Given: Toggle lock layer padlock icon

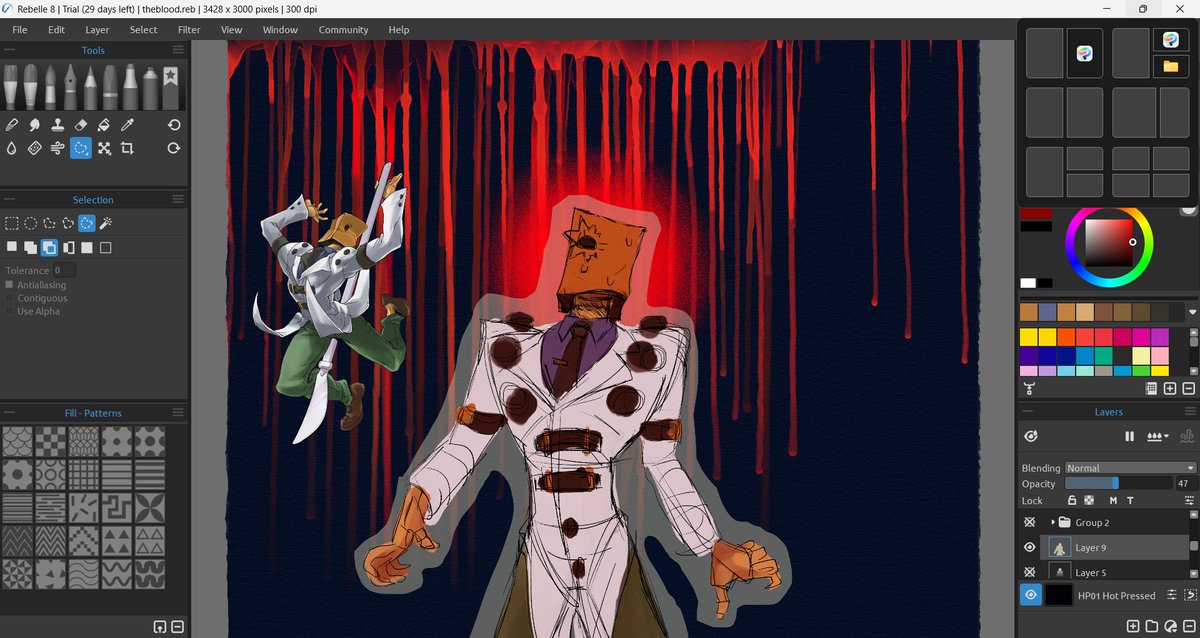Looking at the screenshot, I should tap(1071, 500).
